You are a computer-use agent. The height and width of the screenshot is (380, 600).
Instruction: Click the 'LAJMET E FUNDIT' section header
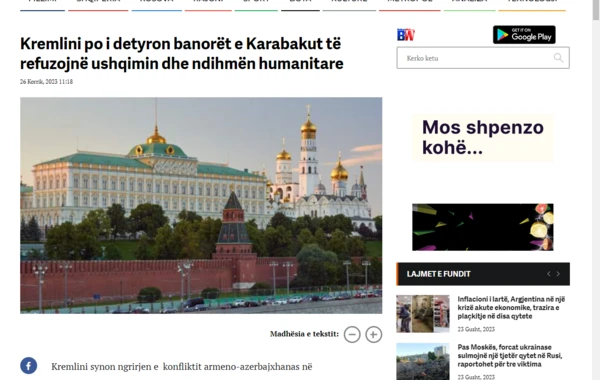tap(483, 274)
